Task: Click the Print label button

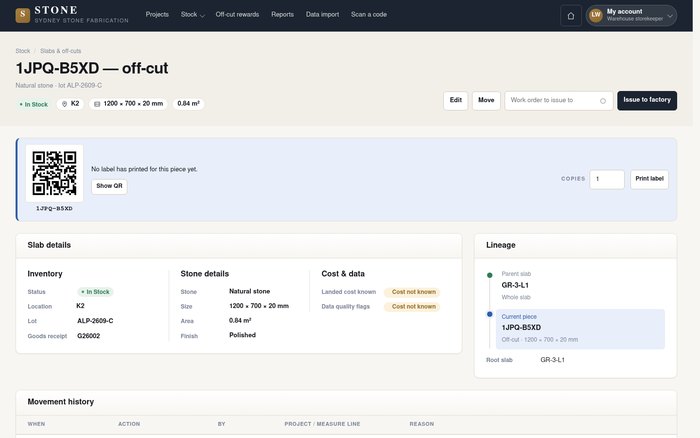Action: pyautogui.click(x=649, y=179)
